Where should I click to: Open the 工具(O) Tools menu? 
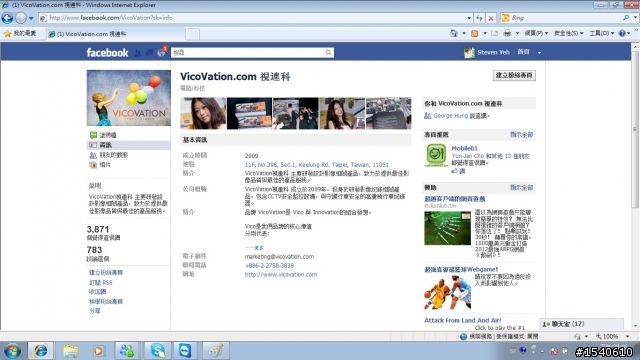601,33
